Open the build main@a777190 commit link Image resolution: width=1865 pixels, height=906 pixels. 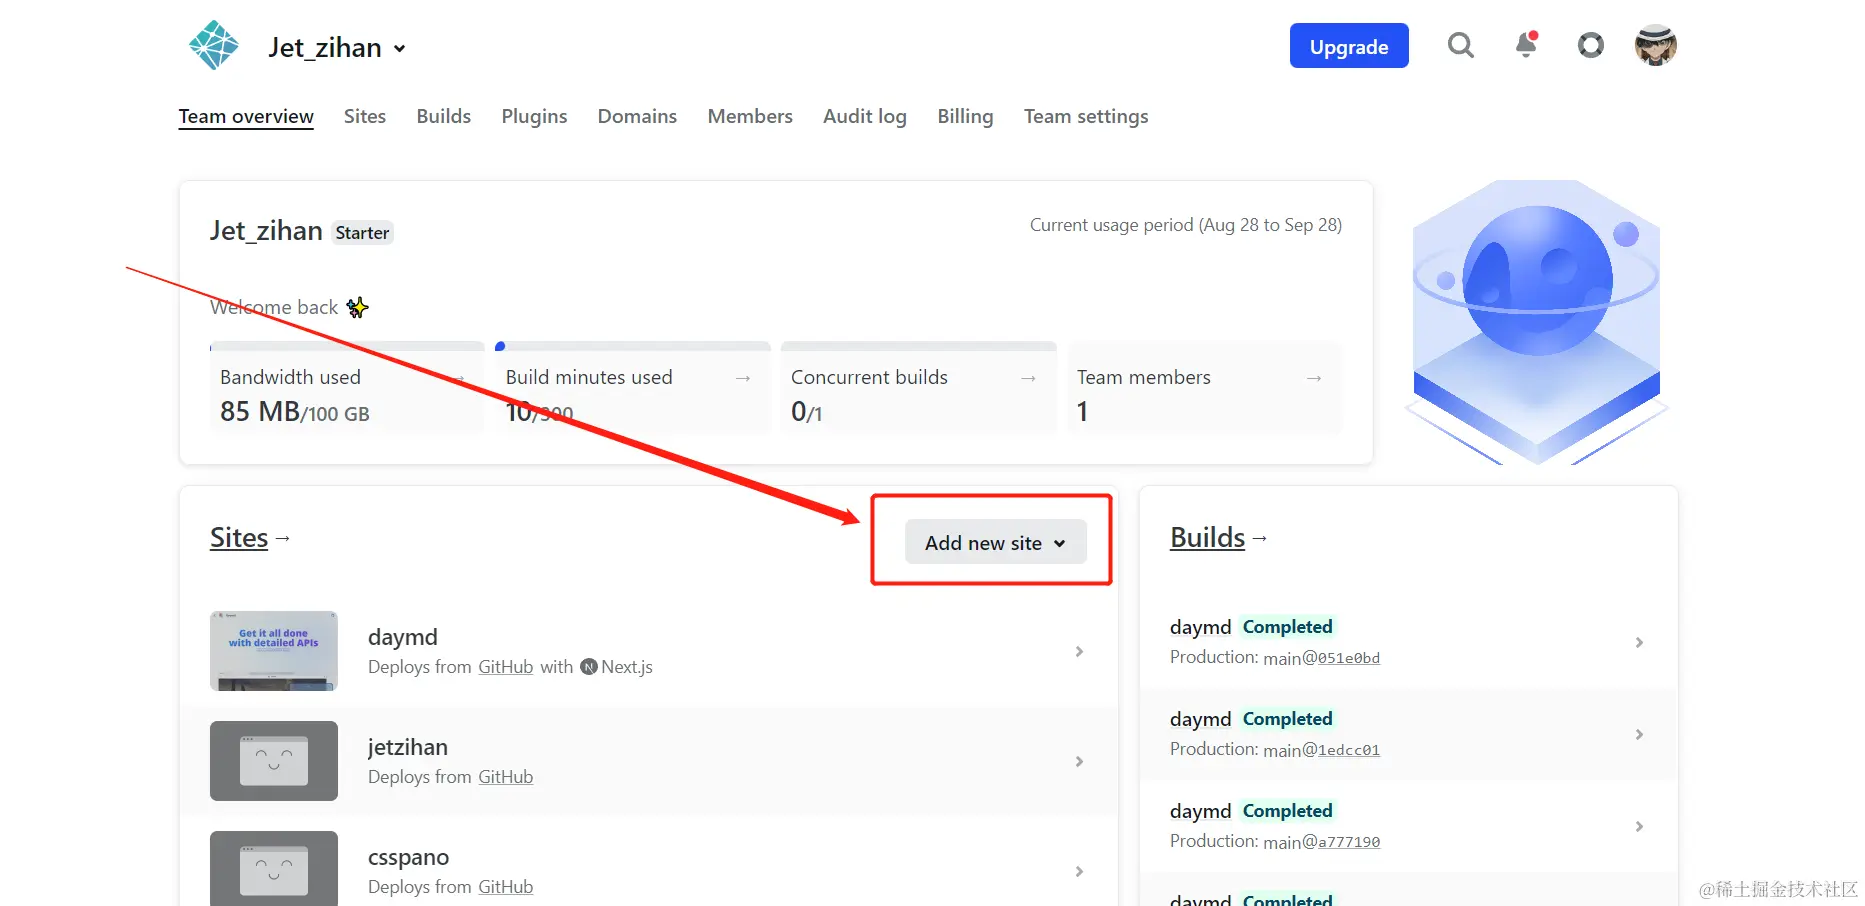click(1349, 842)
